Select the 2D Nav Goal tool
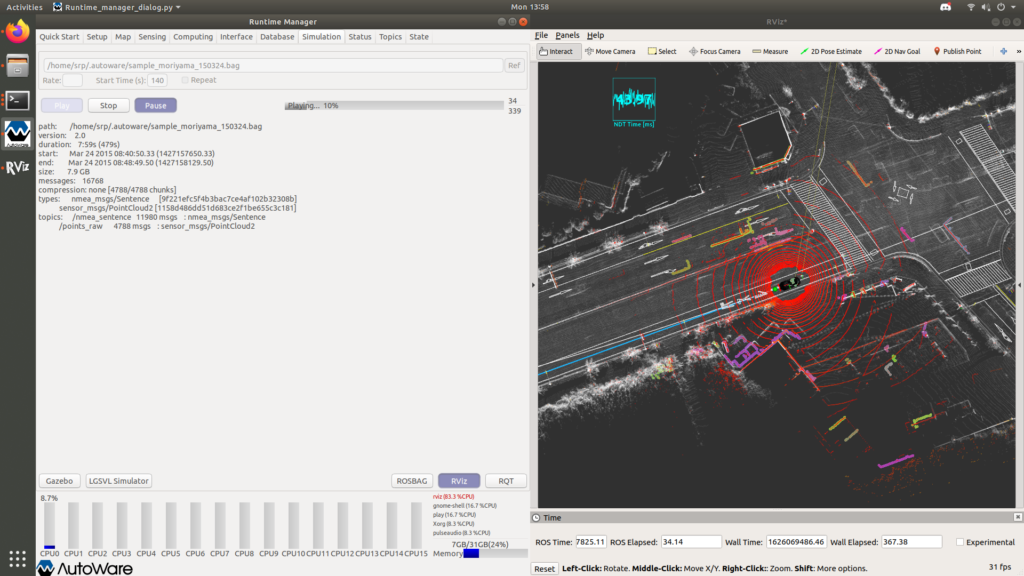The width and height of the screenshot is (1024, 576). pos(897,51)
